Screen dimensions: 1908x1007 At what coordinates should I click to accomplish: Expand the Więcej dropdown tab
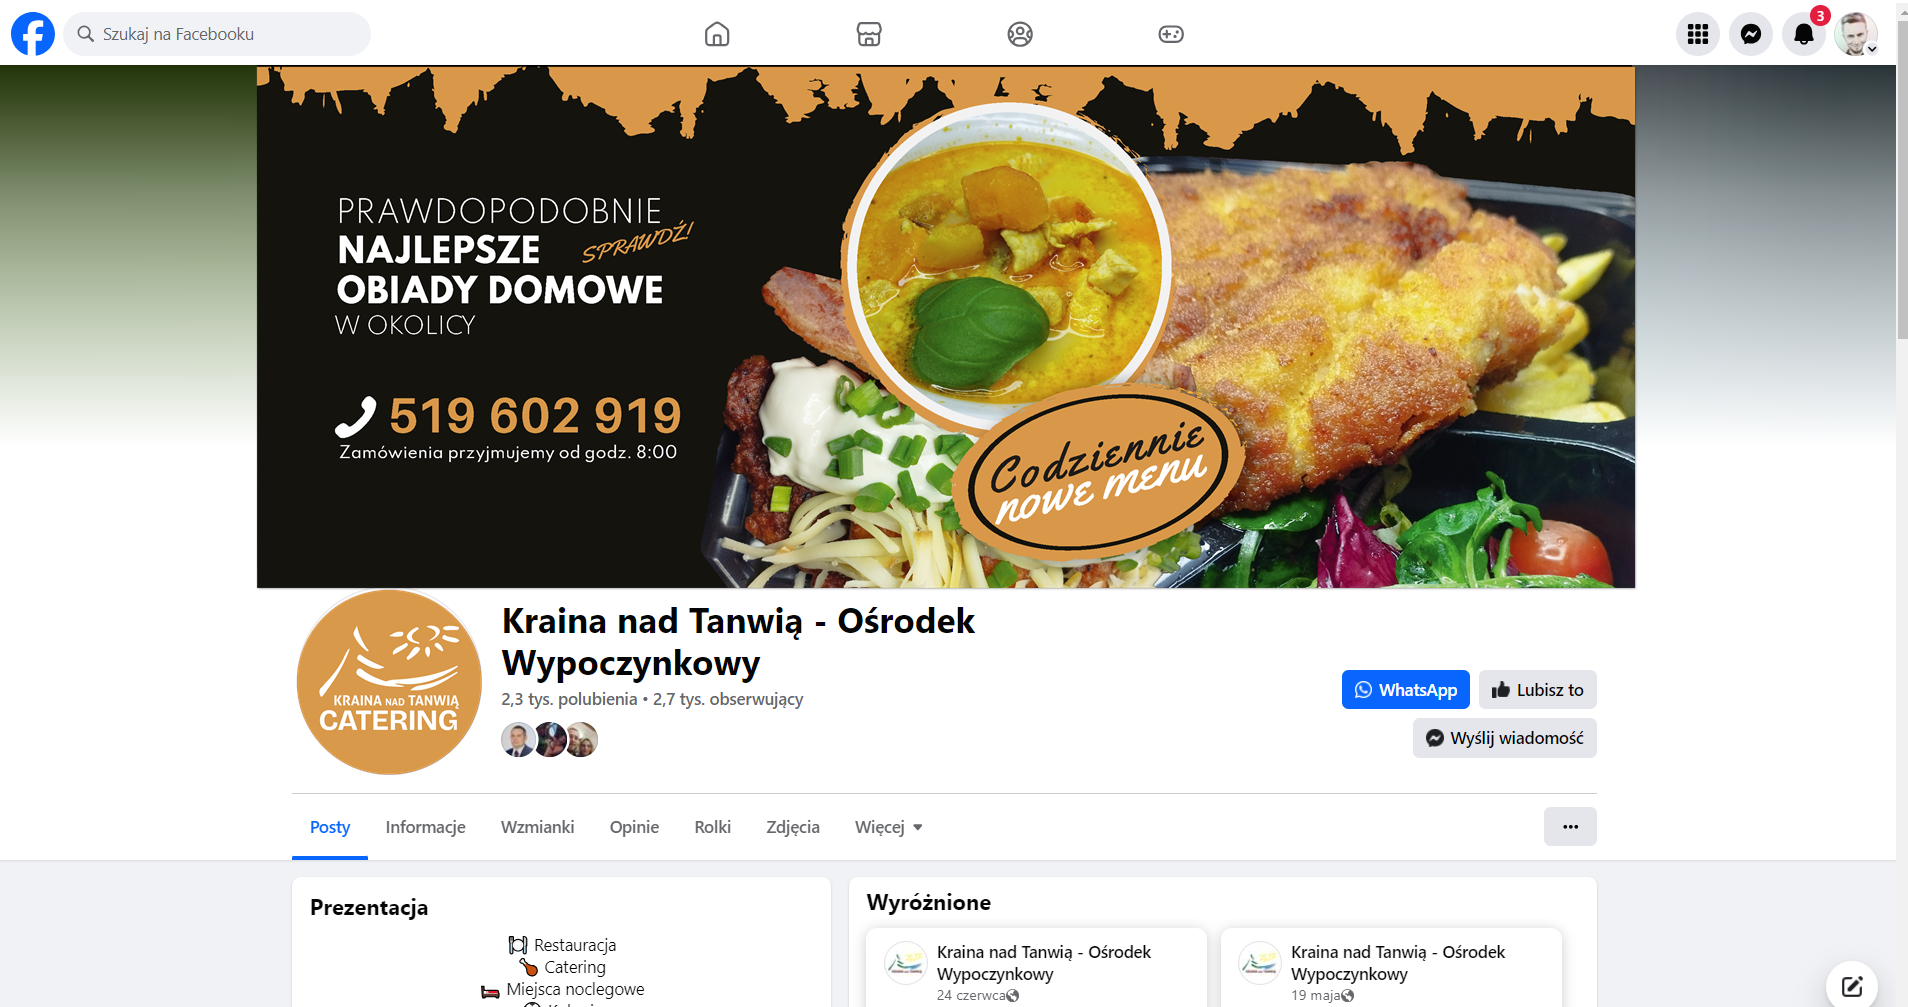888,827
